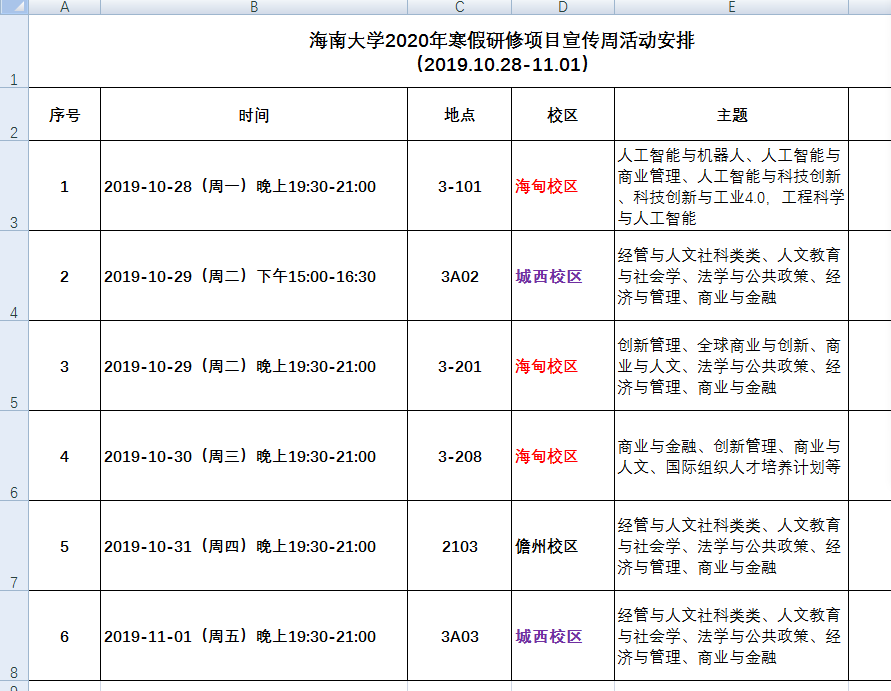Viewport: 891px width, 691px height.
Task: Click the topic cell starting 商业与金融、创新管理
Action: [731, 456]
